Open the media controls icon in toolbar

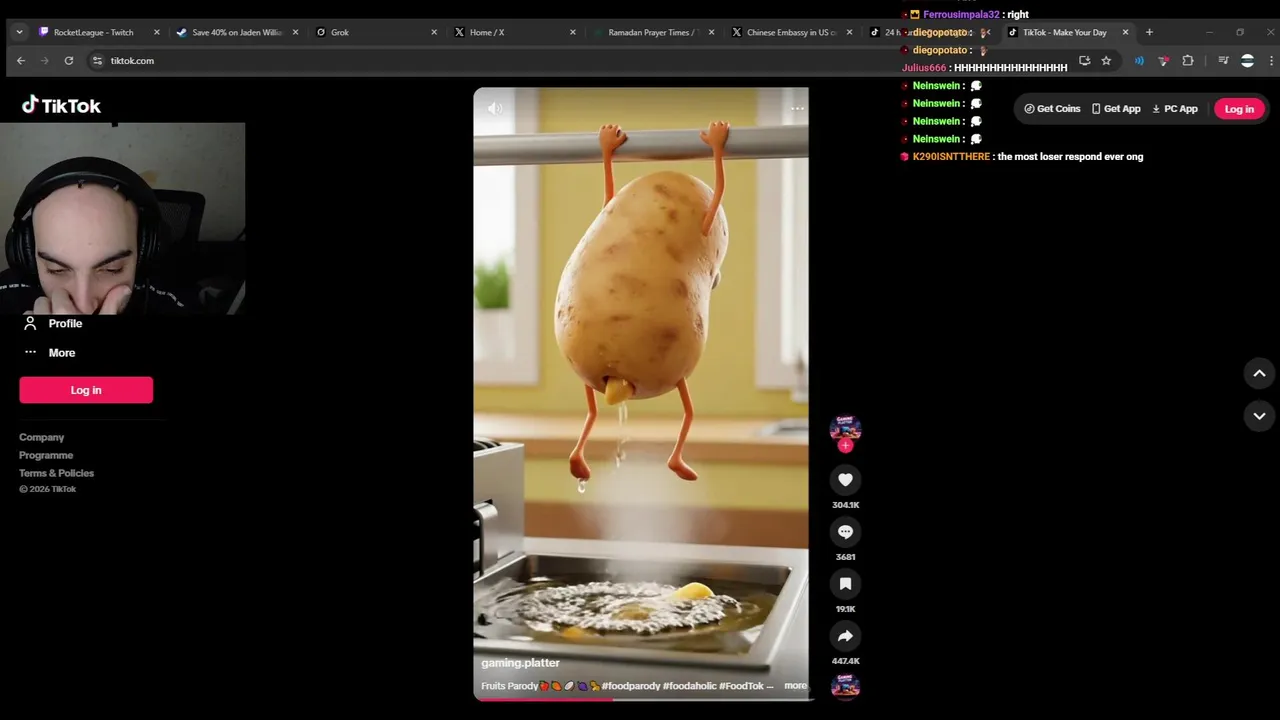click(x=1223, y=61)
